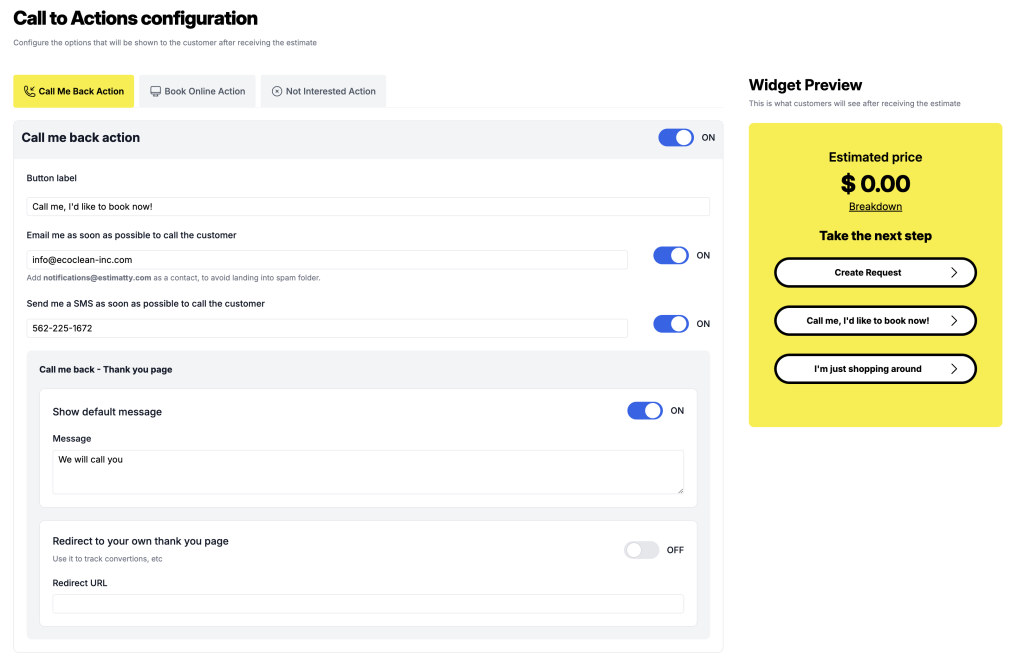Disable the email notification toggle
1024x666 pixels.
[x=671, y=256]
